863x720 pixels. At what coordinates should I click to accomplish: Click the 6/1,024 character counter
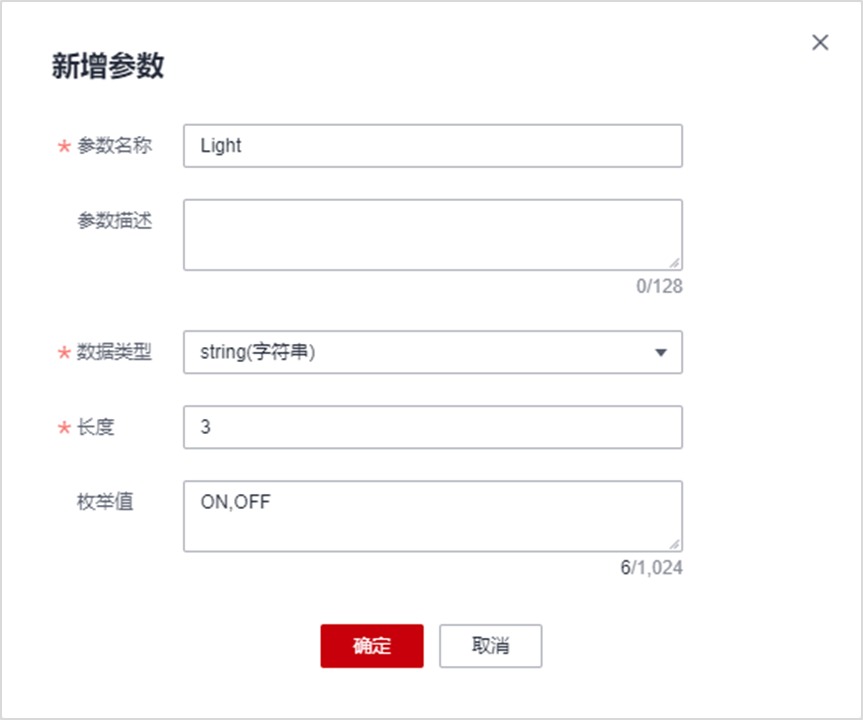651,568
